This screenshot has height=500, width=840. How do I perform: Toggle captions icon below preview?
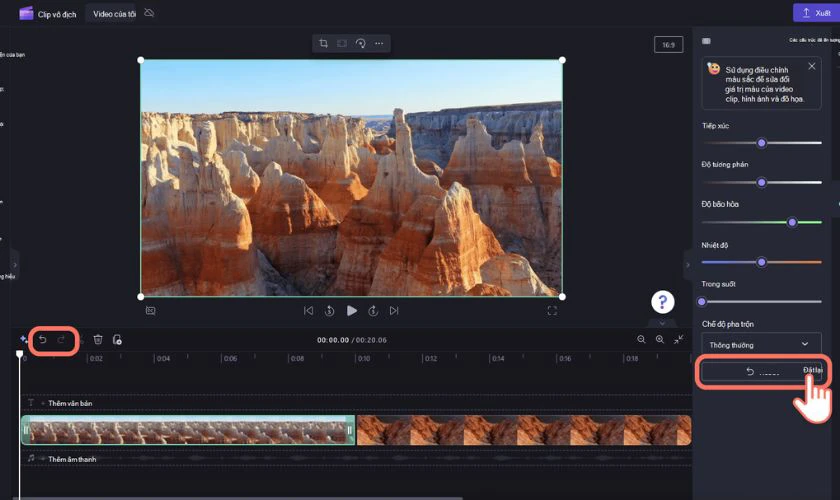pyautogui.click(x=151, y=311)
